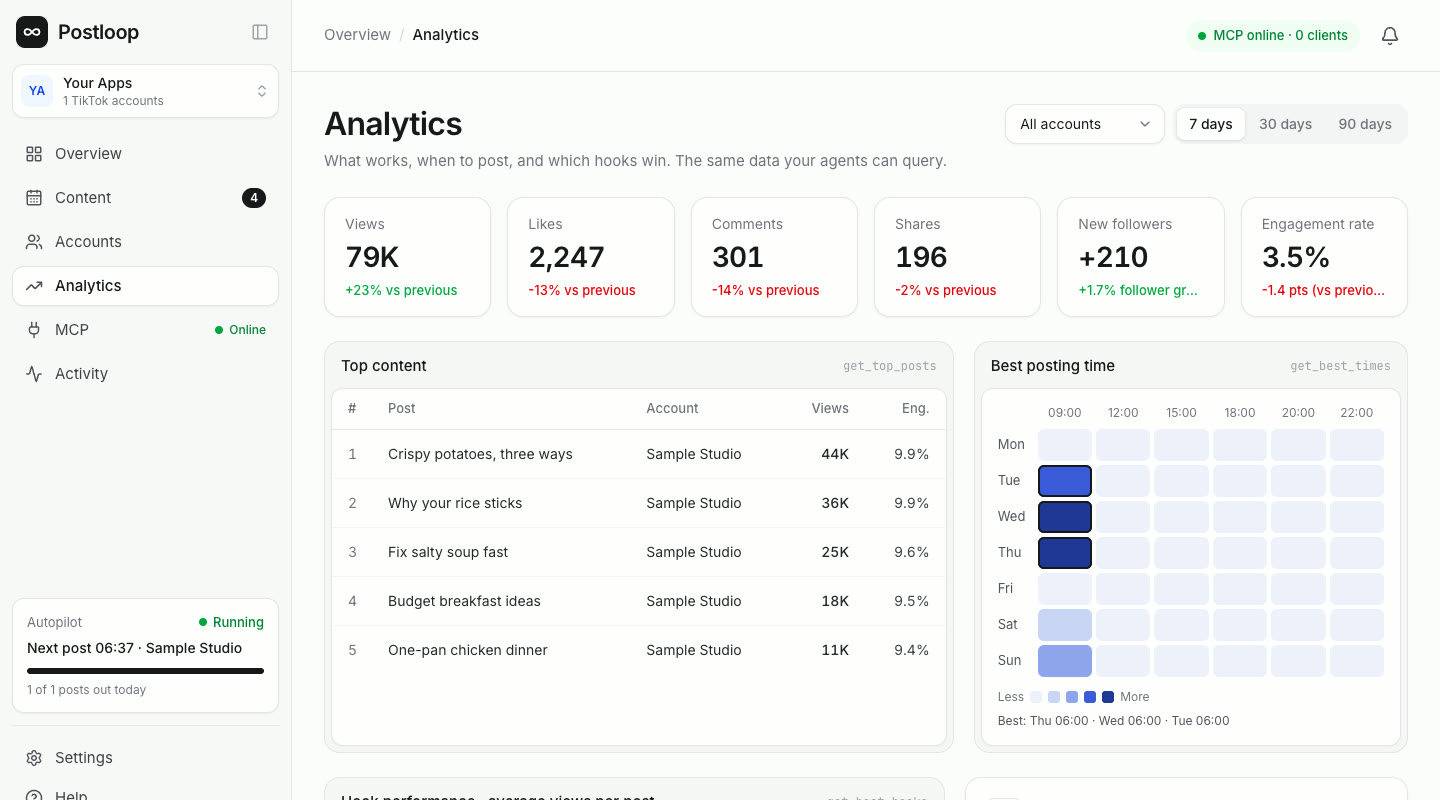This screenshot has height=800, width=1440.
Task: Select the Thursday 09:00 heatmap cell
Action: 1065,553
